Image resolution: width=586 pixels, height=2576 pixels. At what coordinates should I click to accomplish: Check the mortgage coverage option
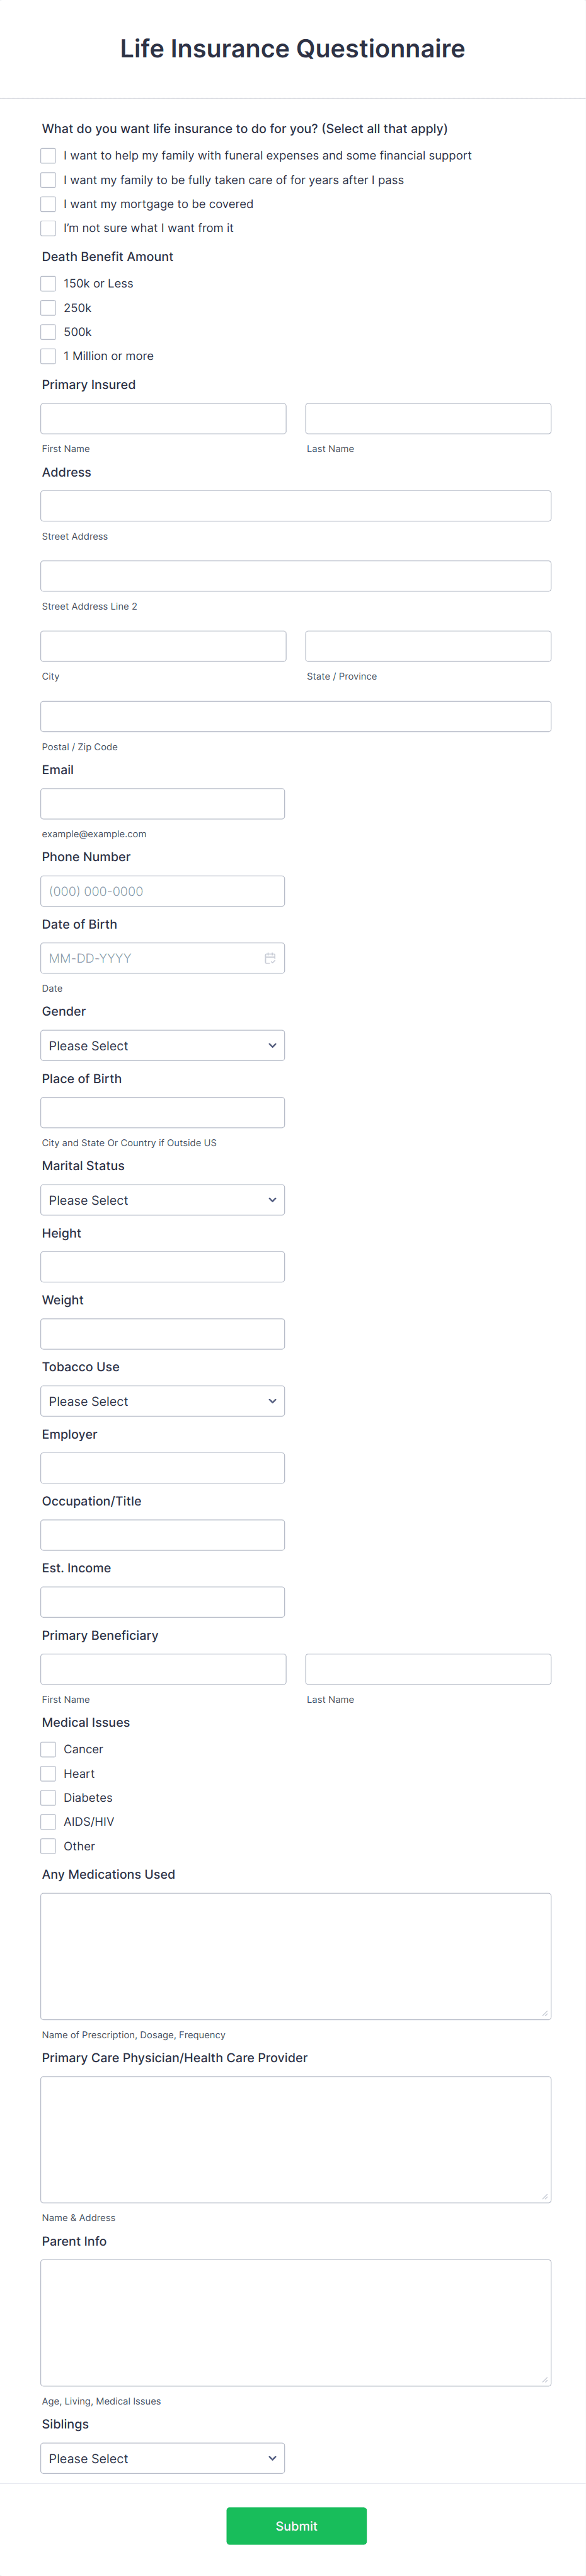(48, 204)
